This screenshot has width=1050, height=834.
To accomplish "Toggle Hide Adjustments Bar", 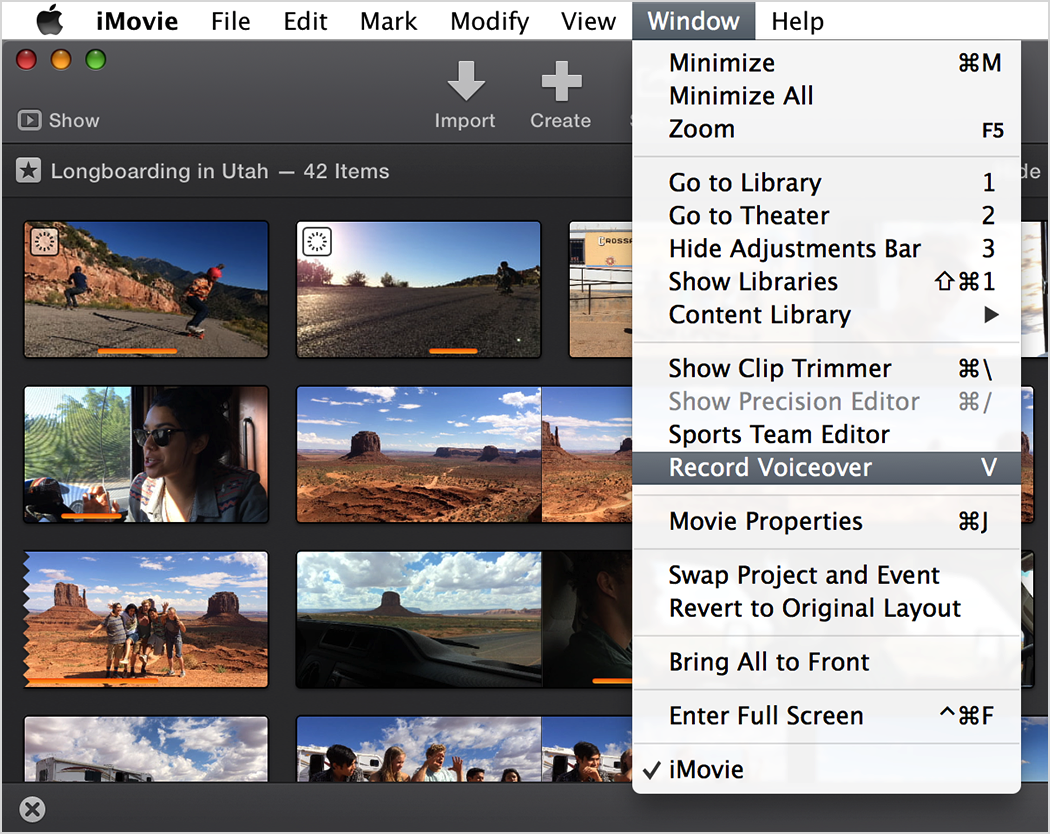I will click(794, 249).
